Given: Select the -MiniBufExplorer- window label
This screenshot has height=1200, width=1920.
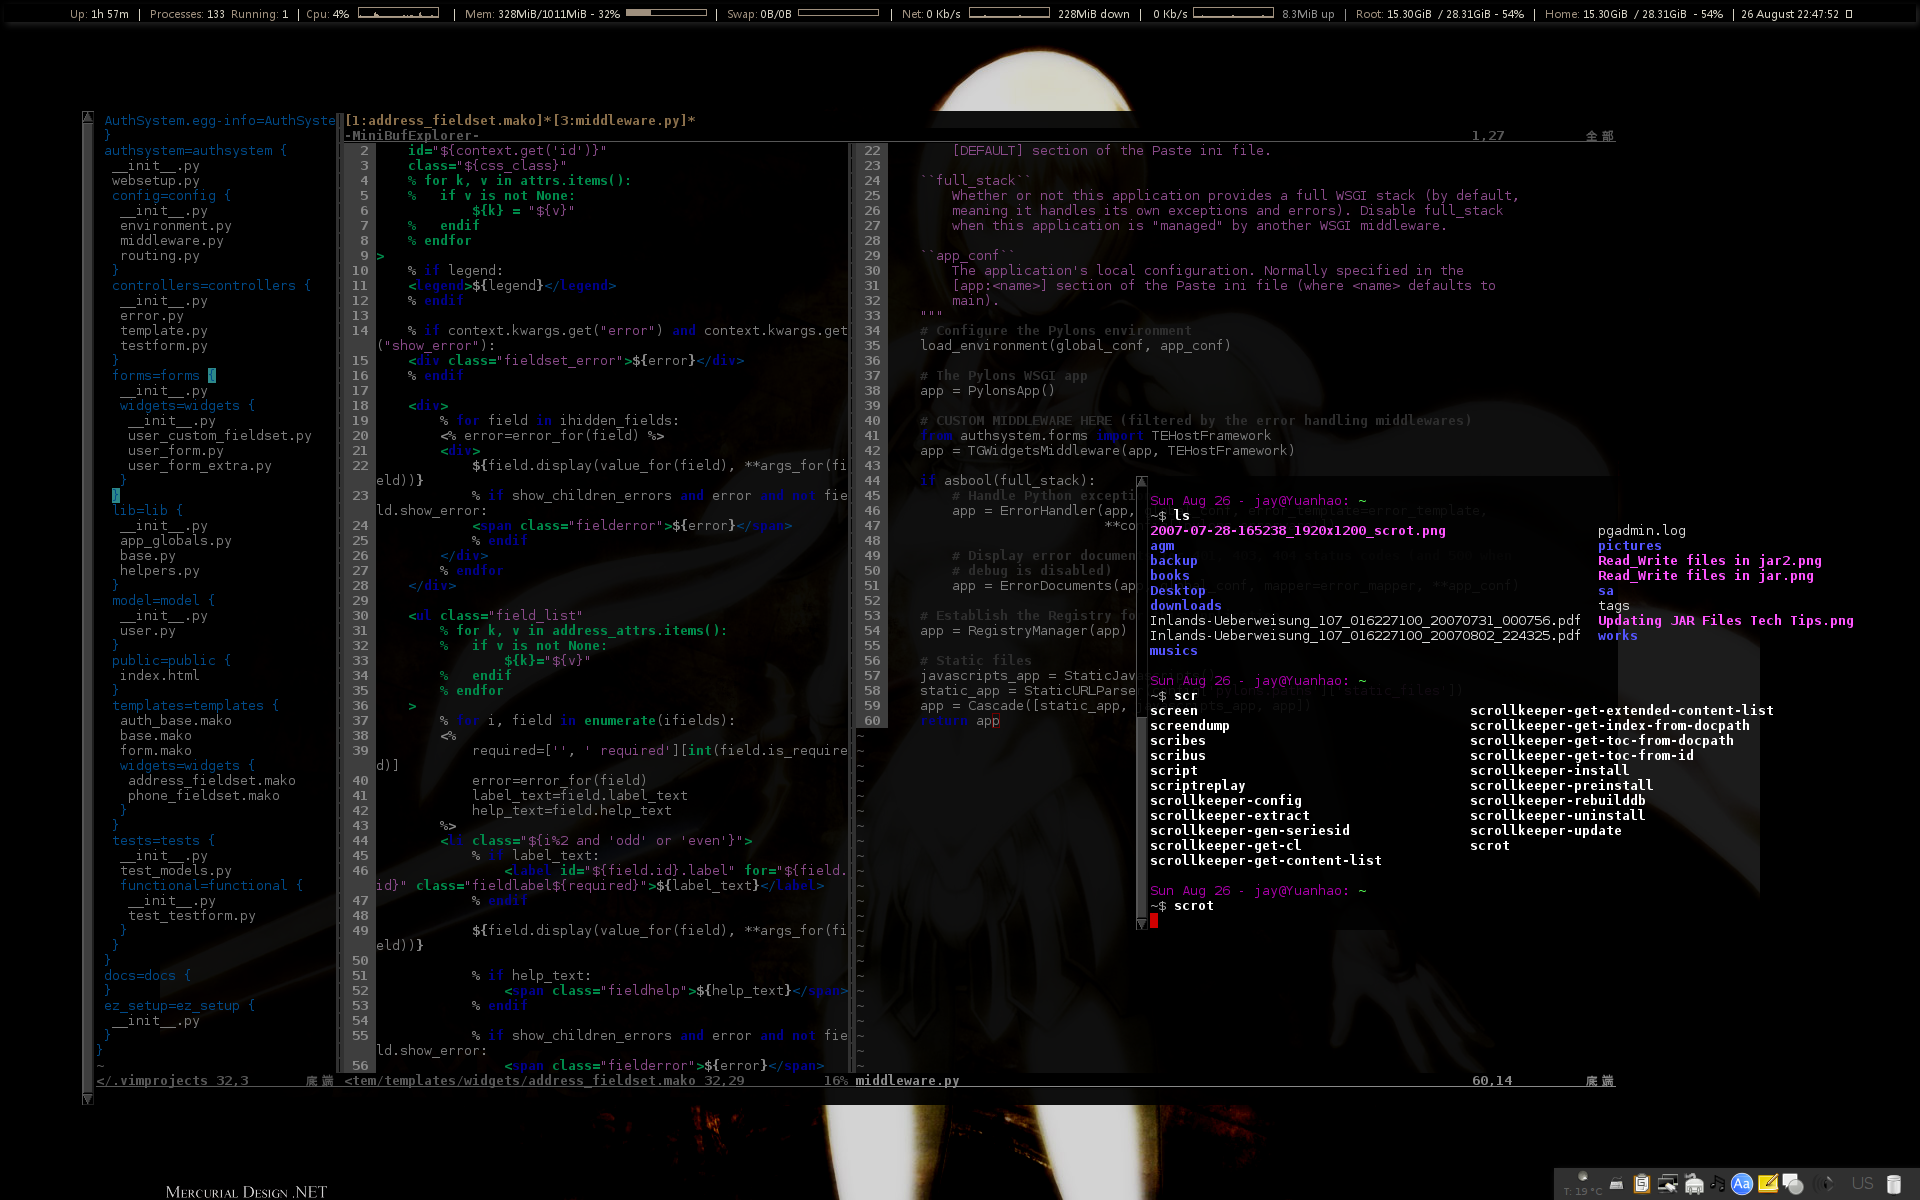Looking at the screenshot, I should click(x=412, y=136).
